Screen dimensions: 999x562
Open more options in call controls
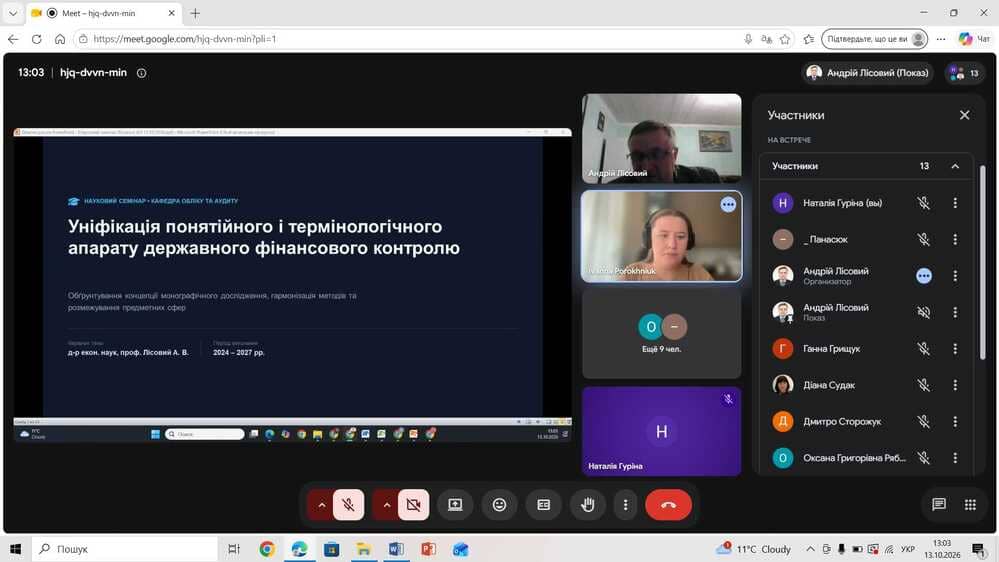pos(625,505)
